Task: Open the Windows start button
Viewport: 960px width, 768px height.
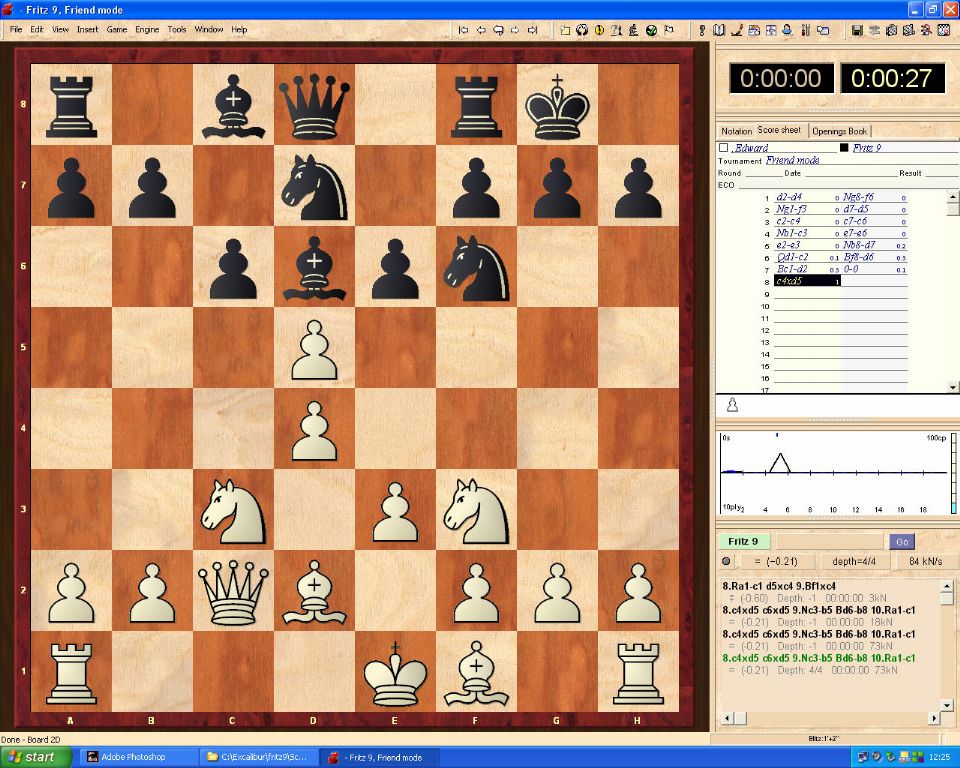Action: [35, 757]
